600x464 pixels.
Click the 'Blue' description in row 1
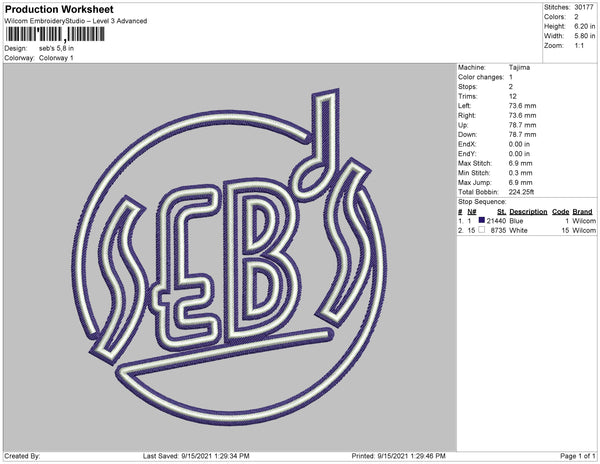point(516,221)
